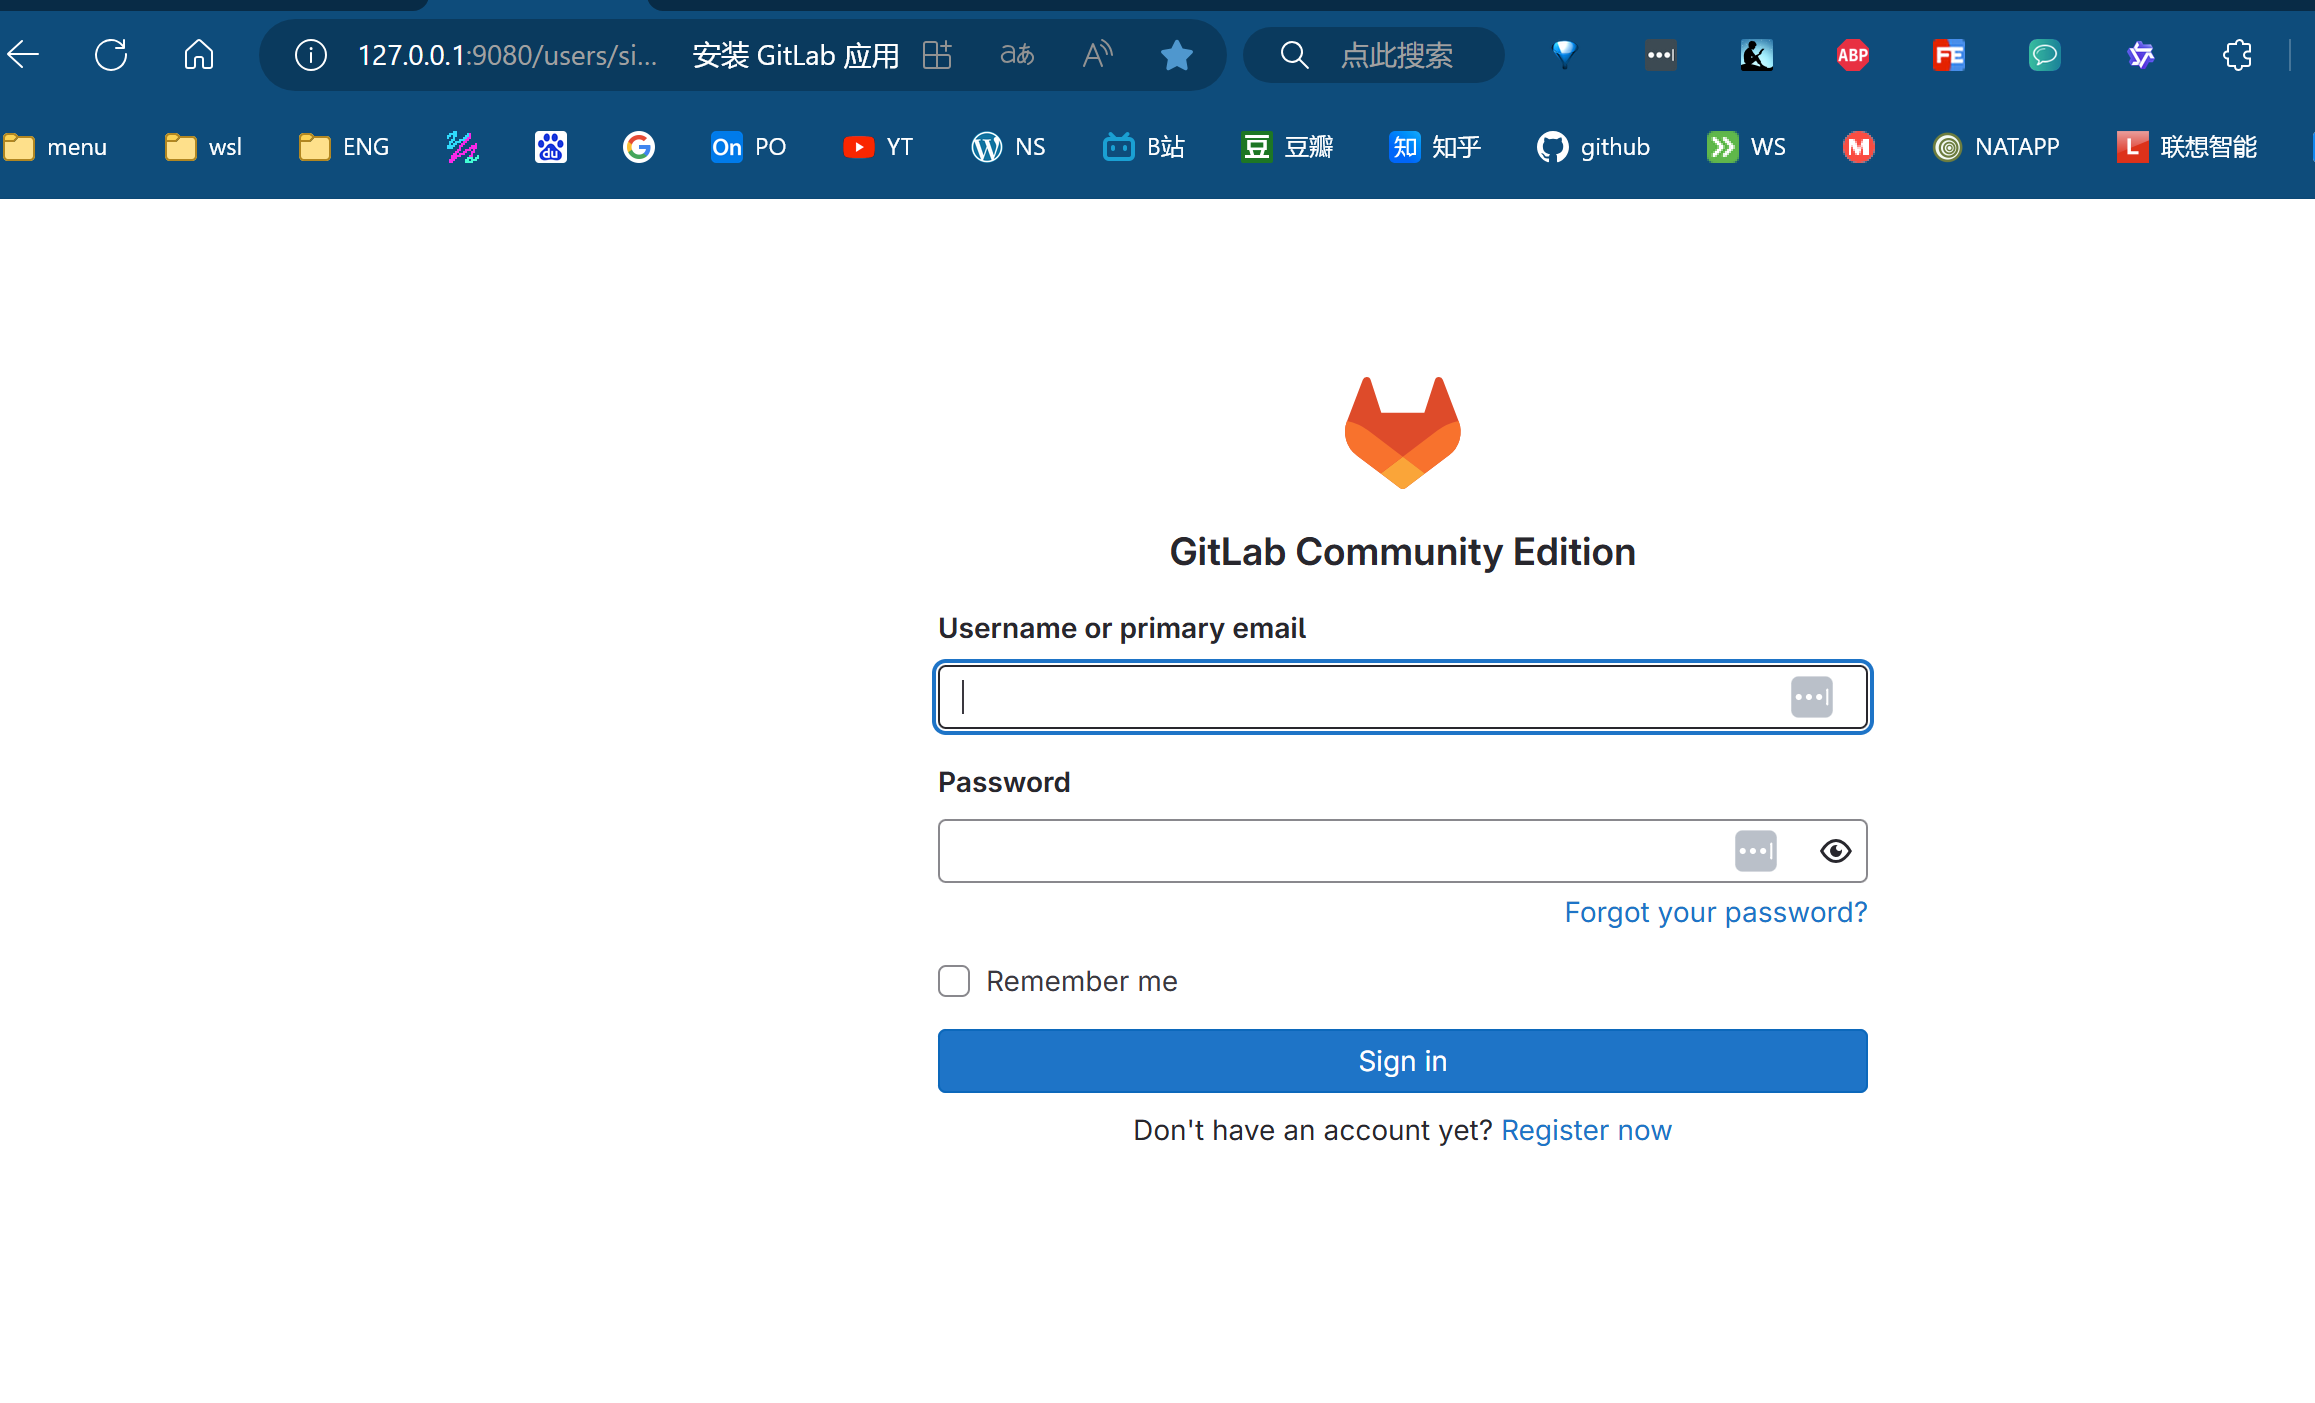The width and height of the screenshot is (2315, 1403).
Task: Open the extensions puzzle piece menu
Action: (x=2237, y=55)
